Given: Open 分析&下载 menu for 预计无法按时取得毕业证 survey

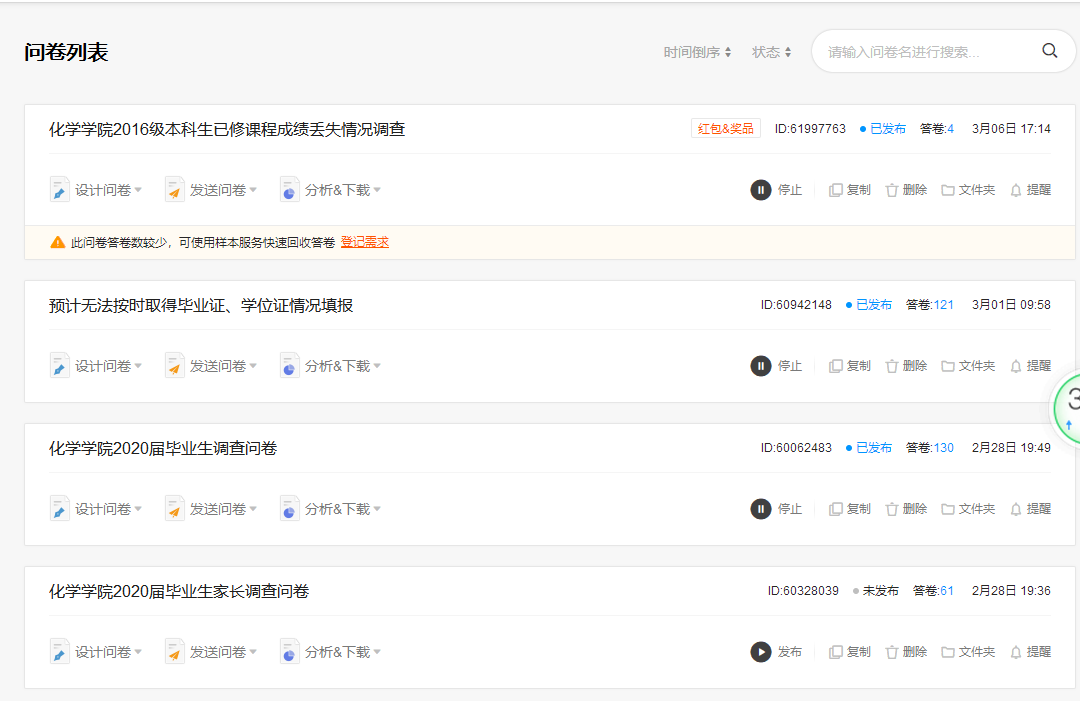Looking at the screenshot, I should (330, 366).
